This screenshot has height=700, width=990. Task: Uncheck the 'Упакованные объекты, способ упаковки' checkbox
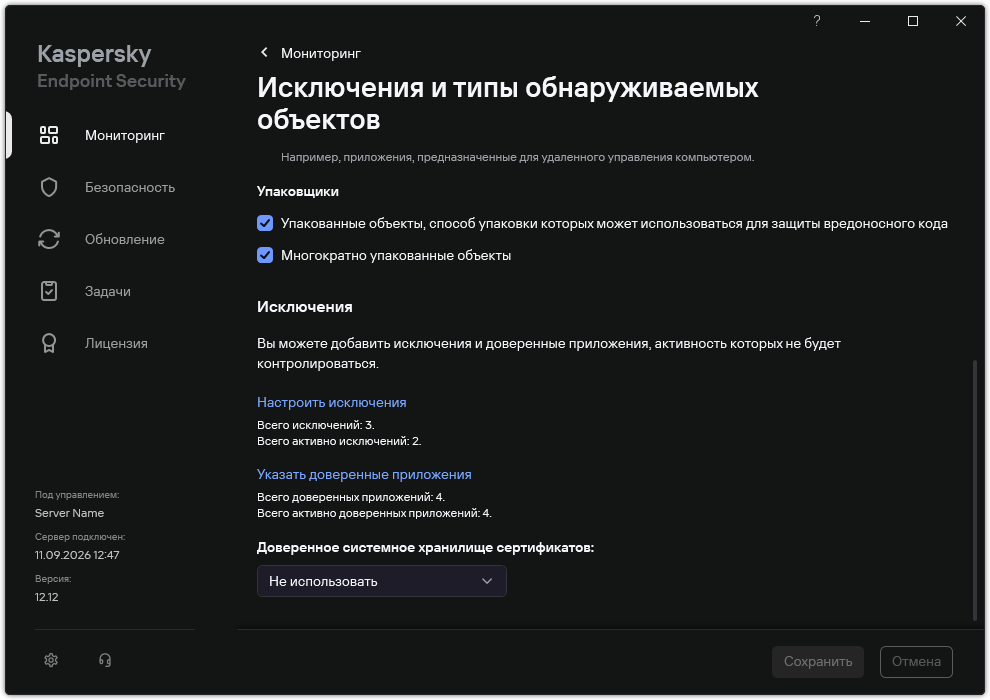click(265, 223)
